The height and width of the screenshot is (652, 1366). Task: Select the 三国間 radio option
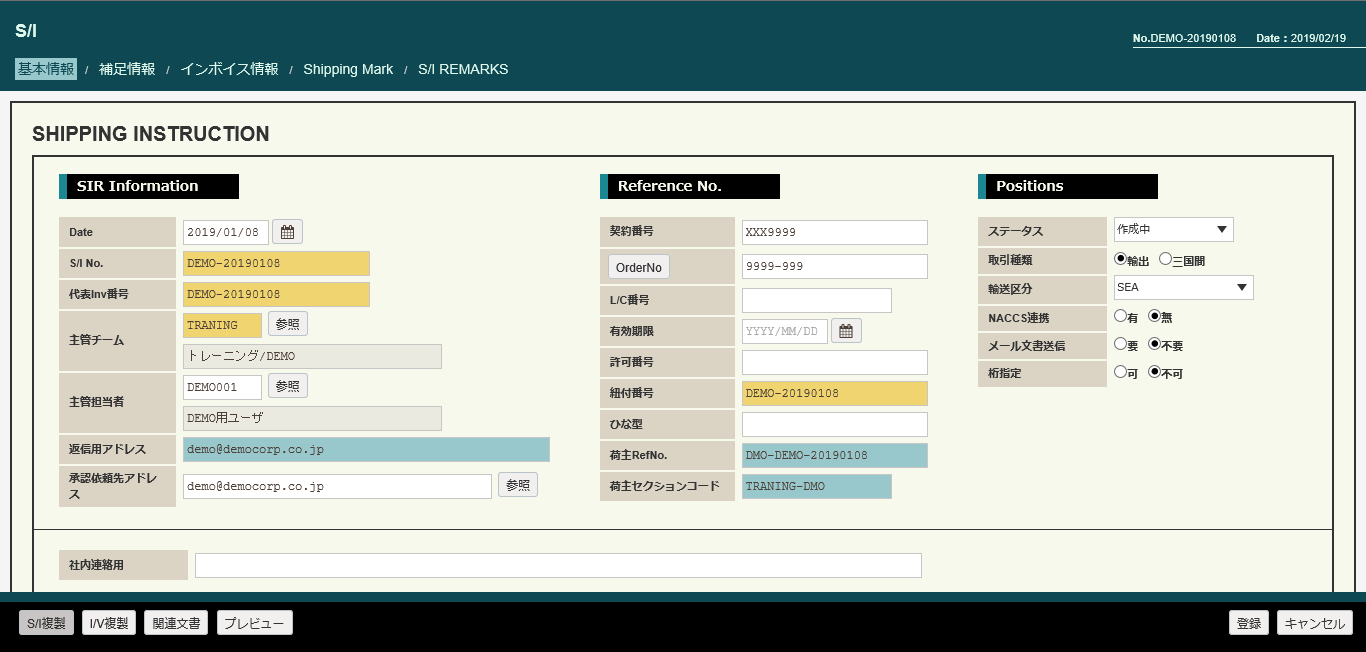tap(1165, 259)
